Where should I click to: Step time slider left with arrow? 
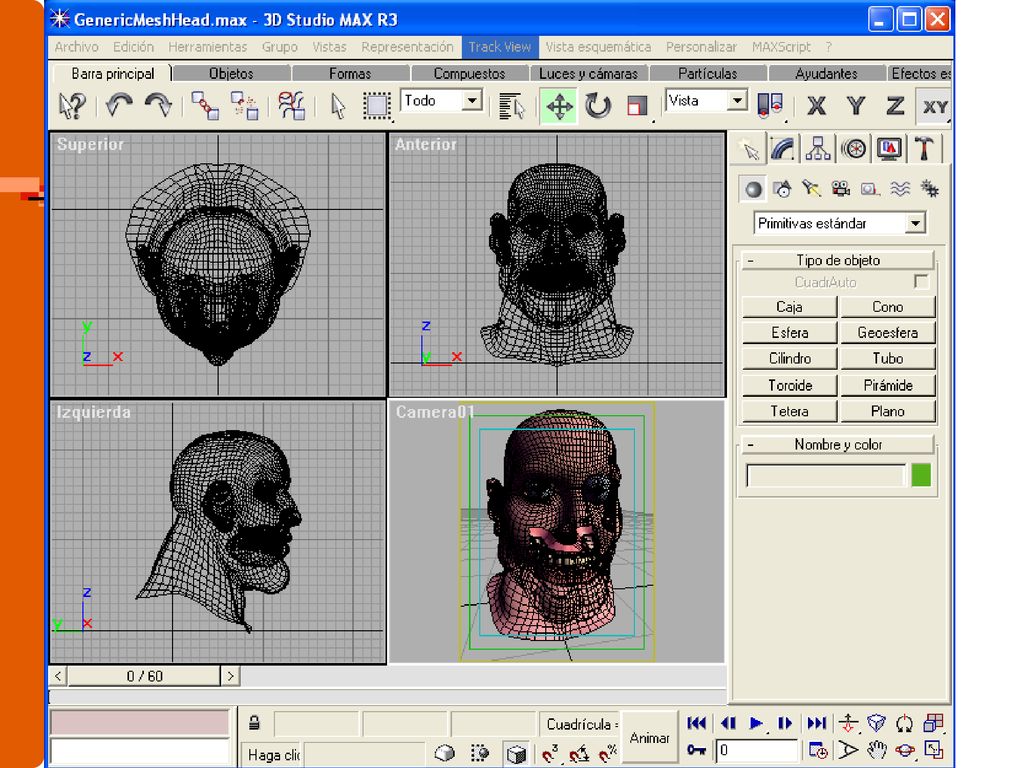pos(58,676)
